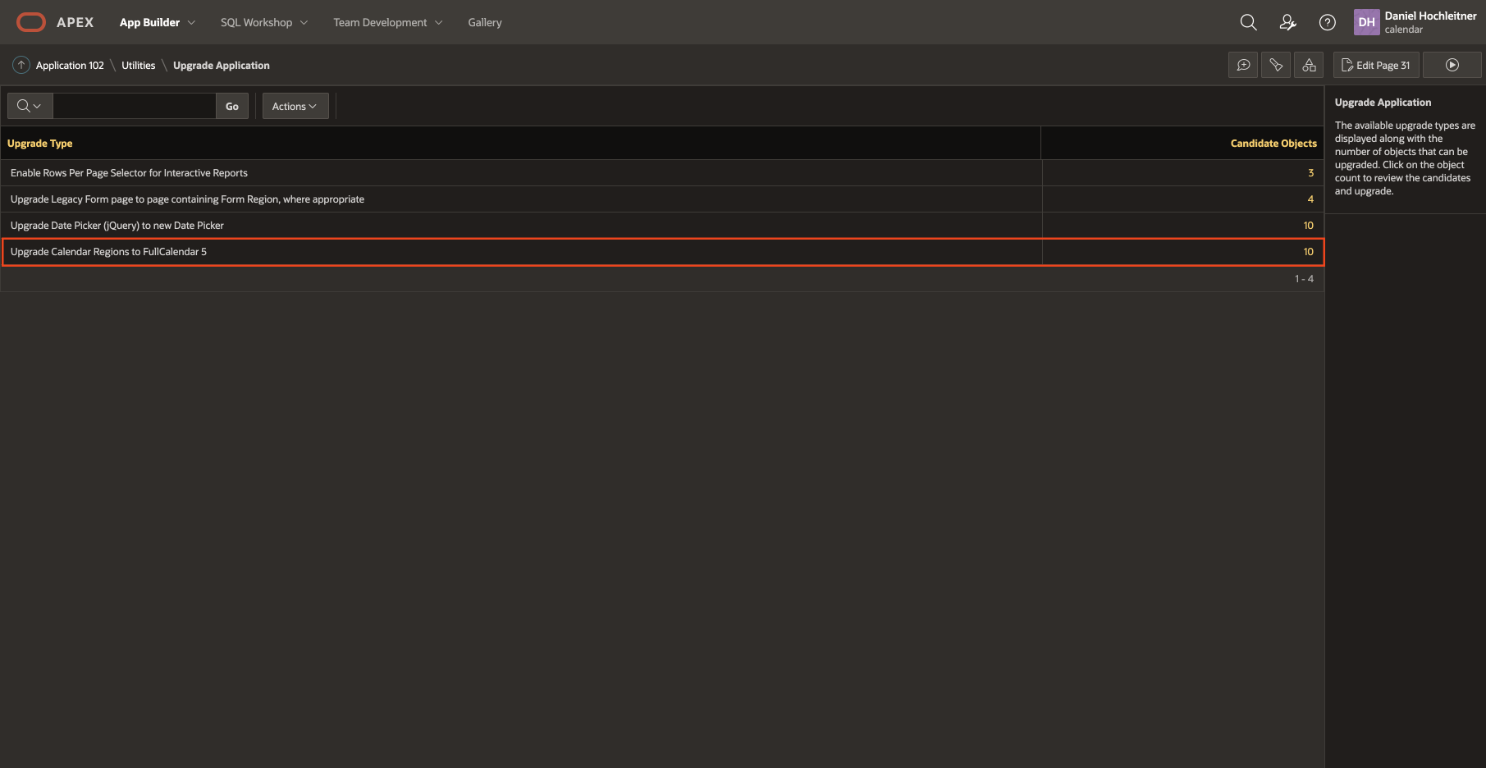
Task: Click the Edit Page 31 button
Action: (x=1376, y=65)
